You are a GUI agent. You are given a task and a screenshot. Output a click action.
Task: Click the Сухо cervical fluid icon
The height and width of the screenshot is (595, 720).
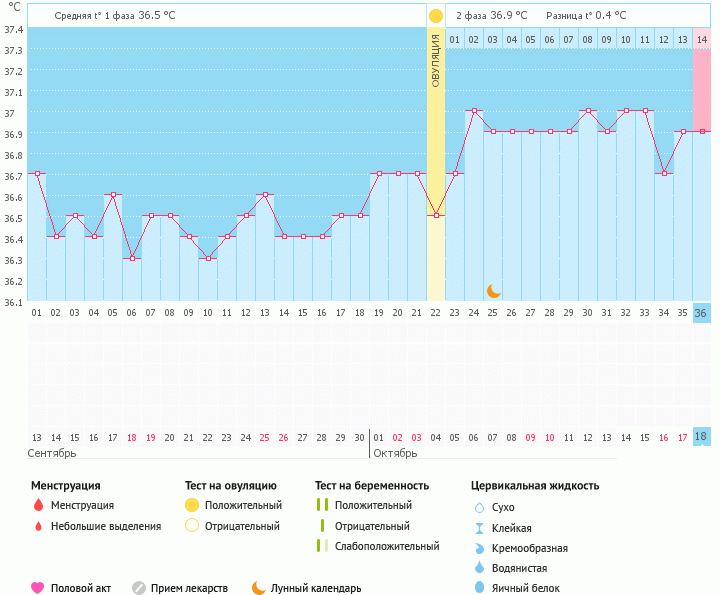point(480,507)
